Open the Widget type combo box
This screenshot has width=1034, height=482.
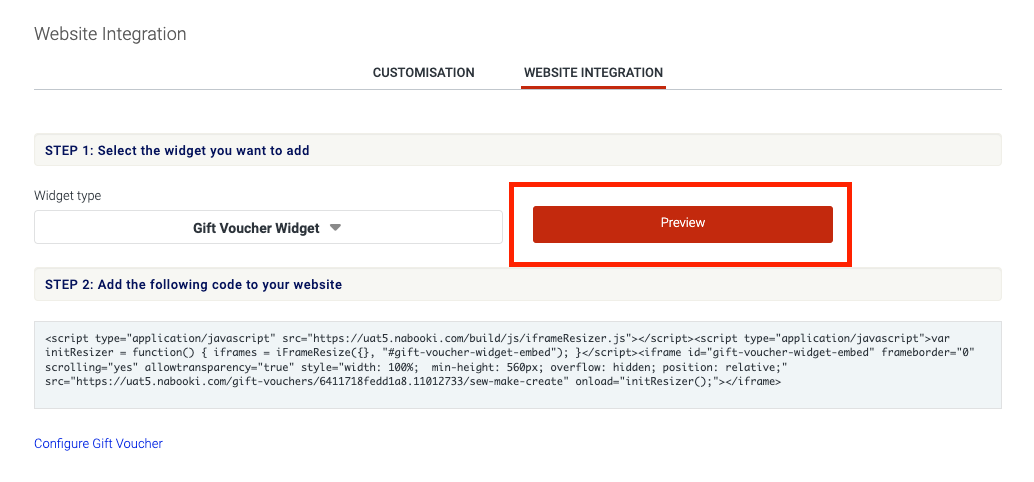pos(268,227)
